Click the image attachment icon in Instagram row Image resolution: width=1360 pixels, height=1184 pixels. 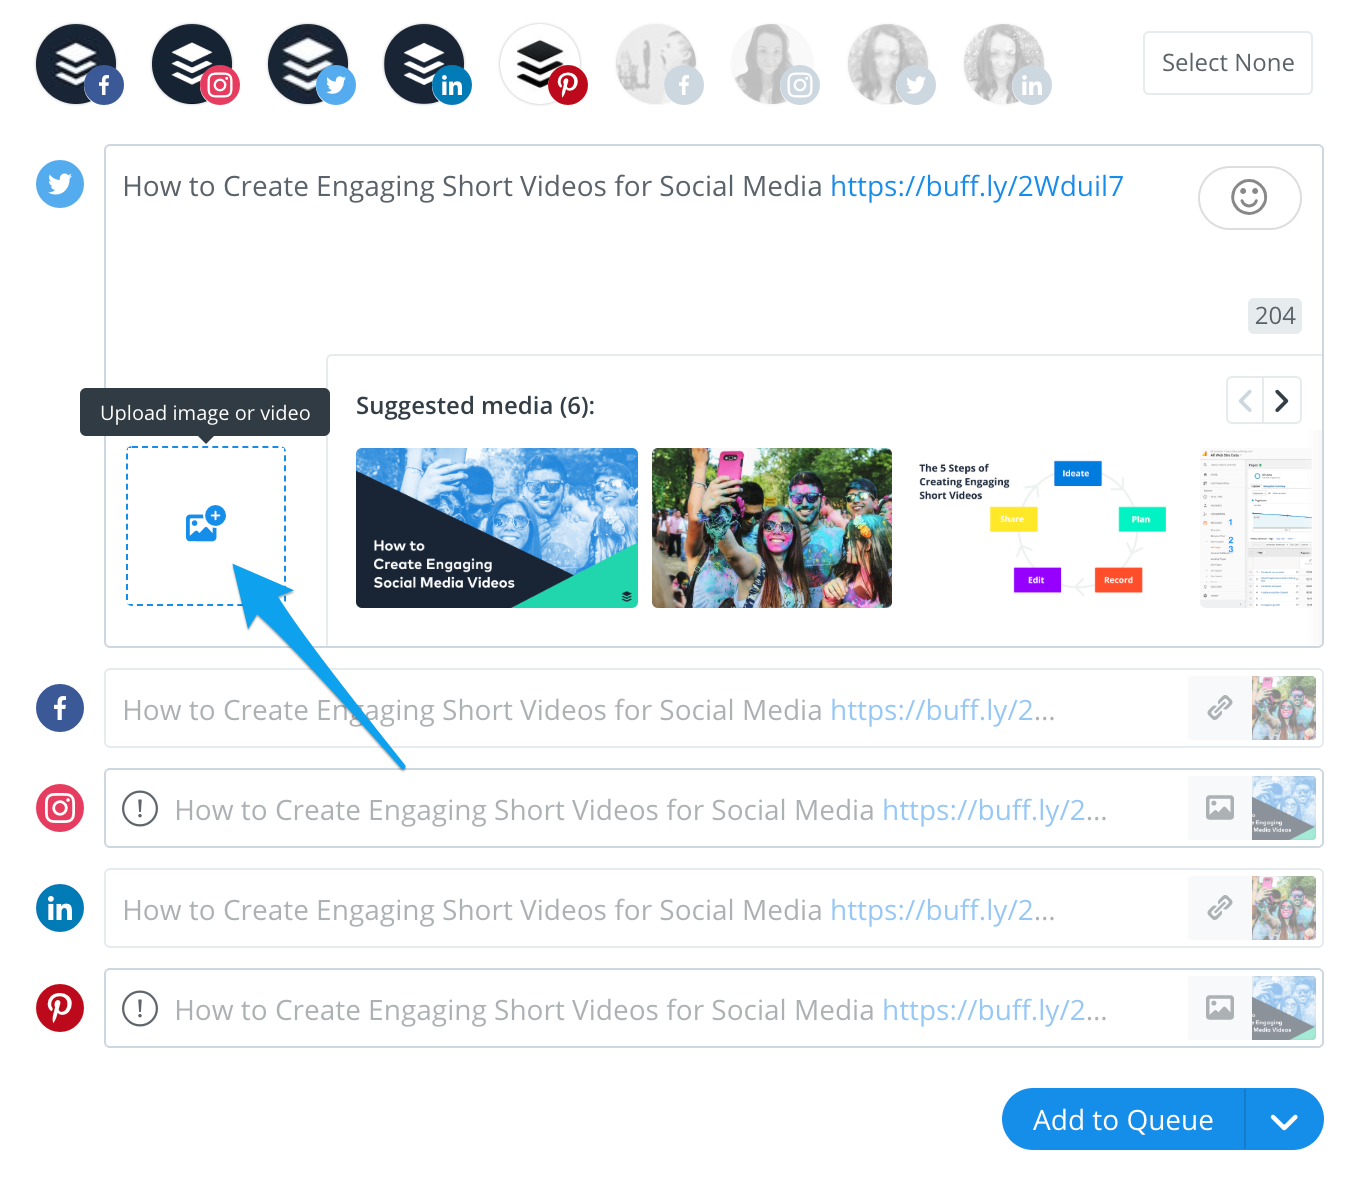click(x=1220, y=808)
